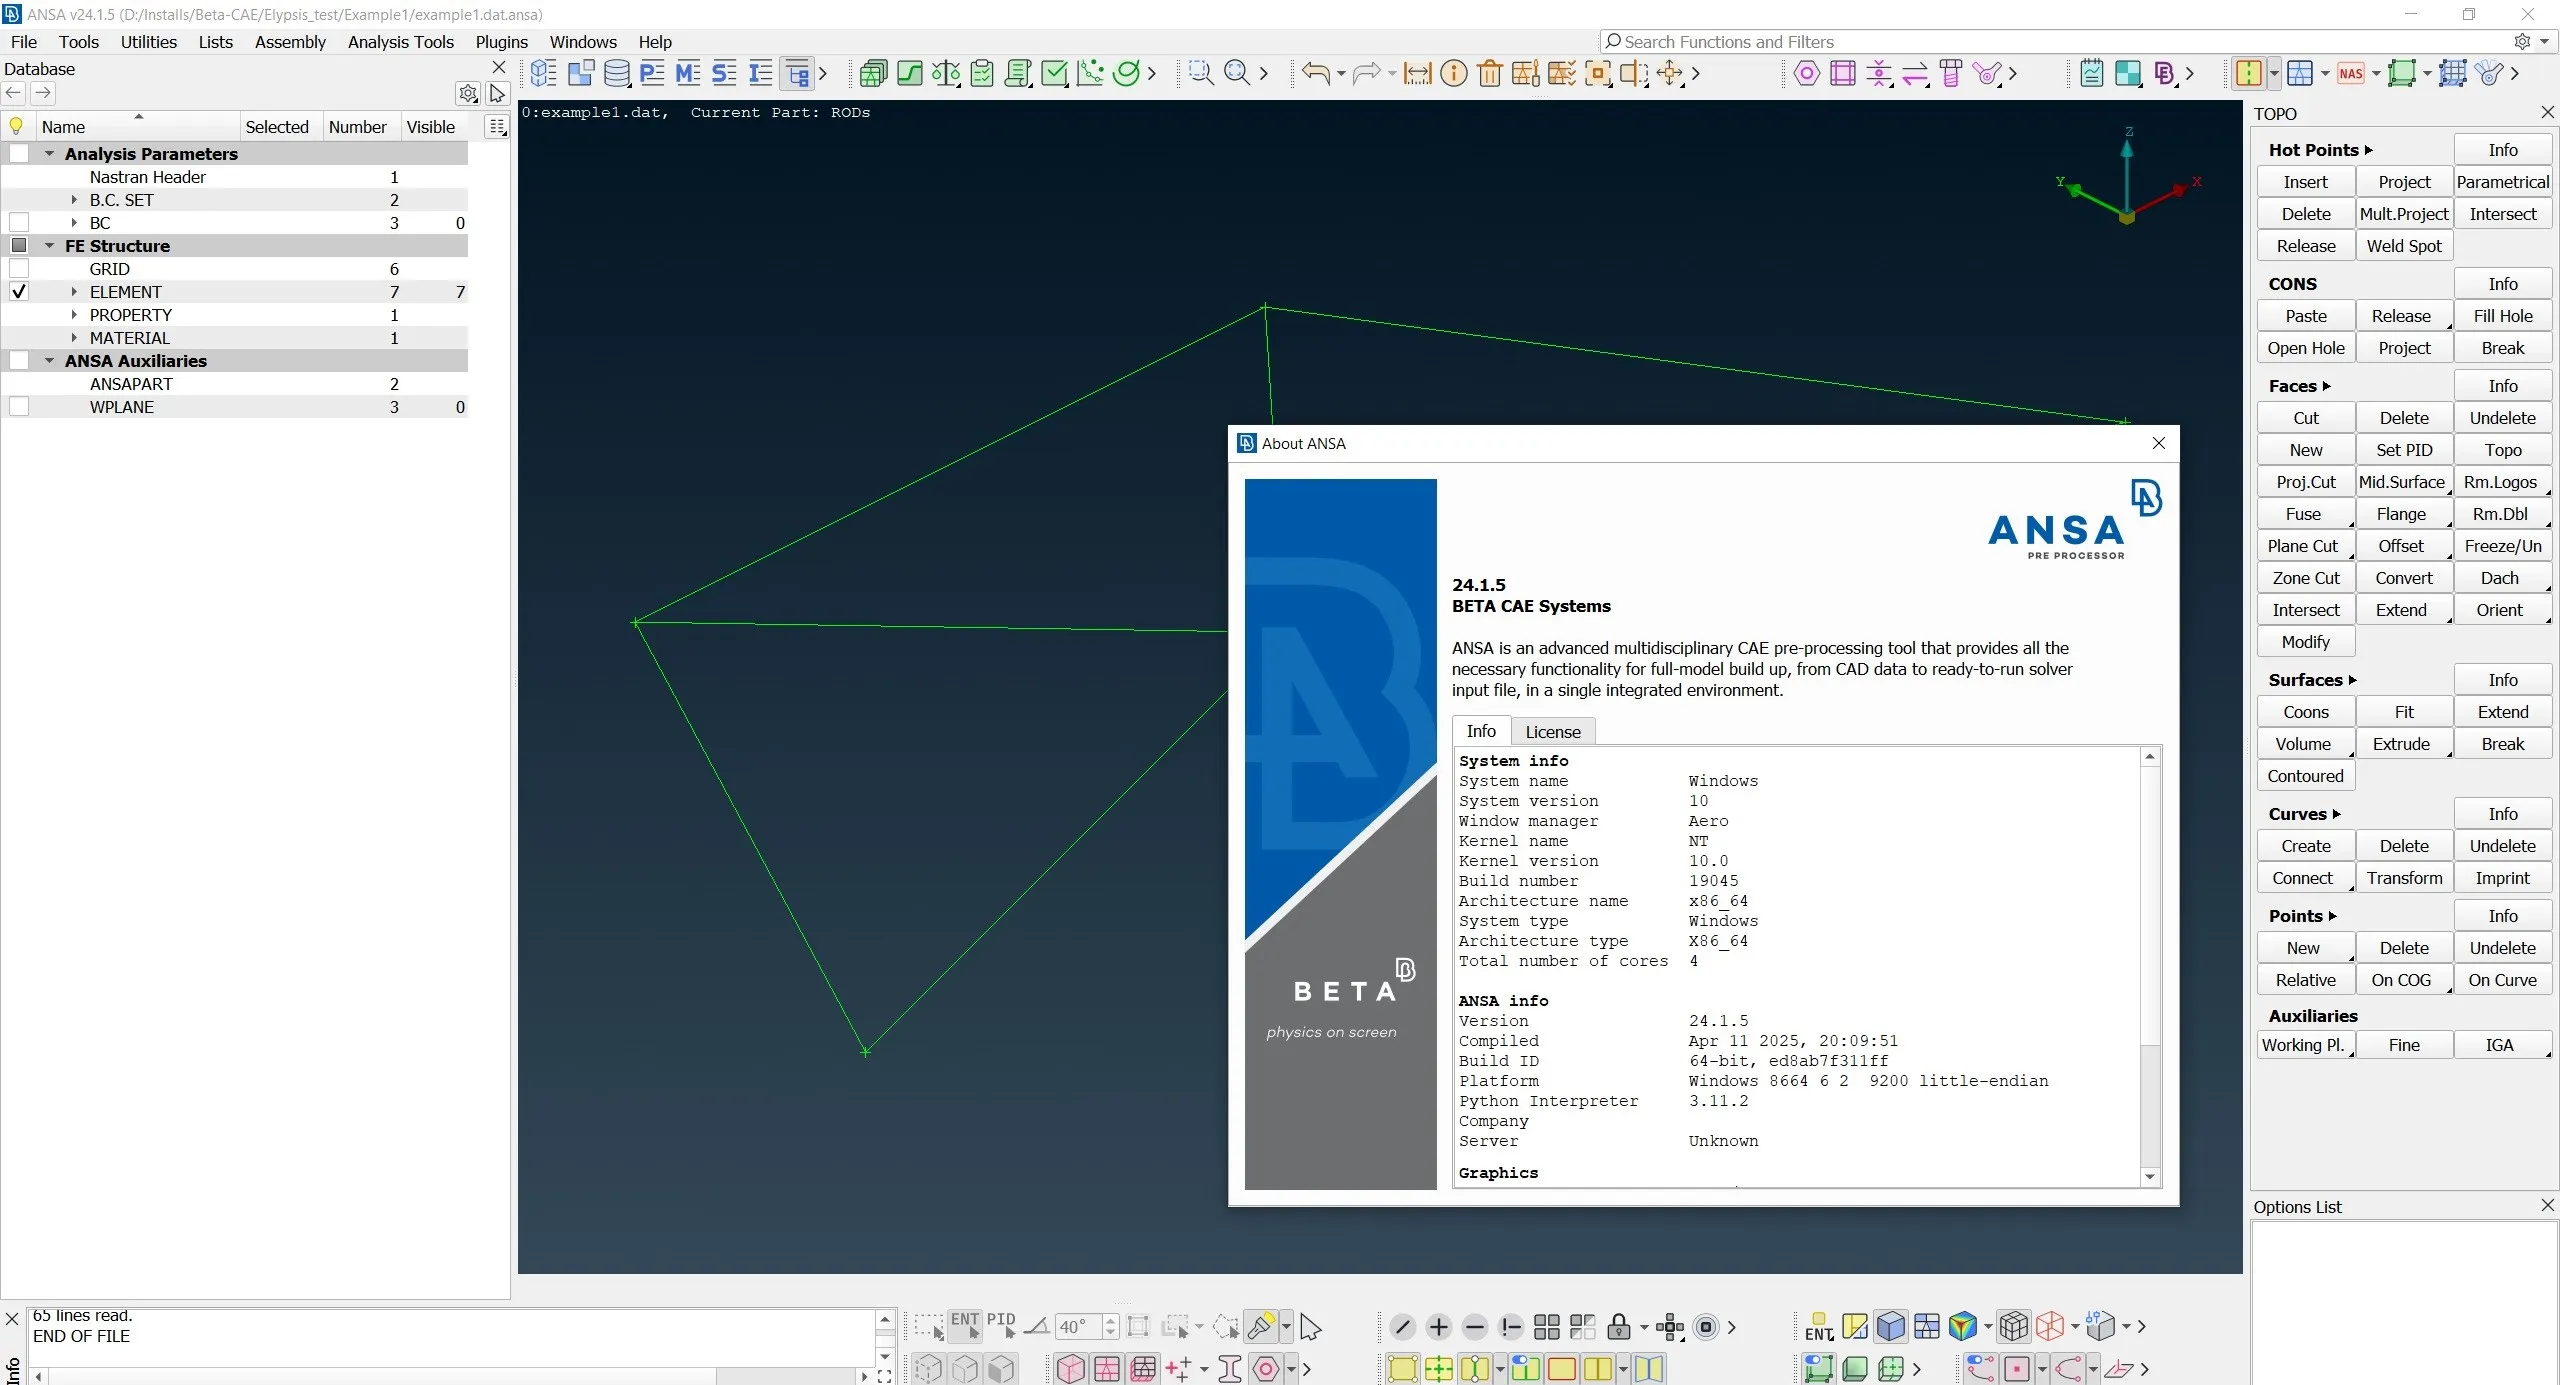Open the Undo history dropdown arrow

pos(1341,74)
